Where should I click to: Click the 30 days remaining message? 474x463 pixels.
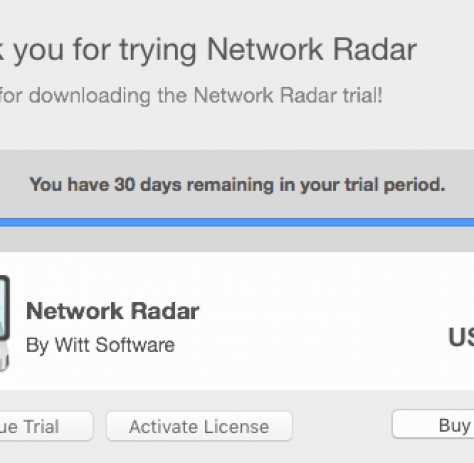click(x=237, y=184)
